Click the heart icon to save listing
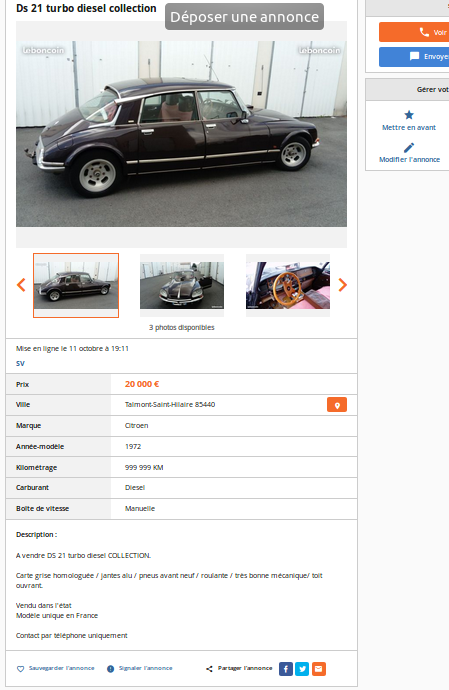This screenshot has height=690, width=449. (x=20, y=669)
